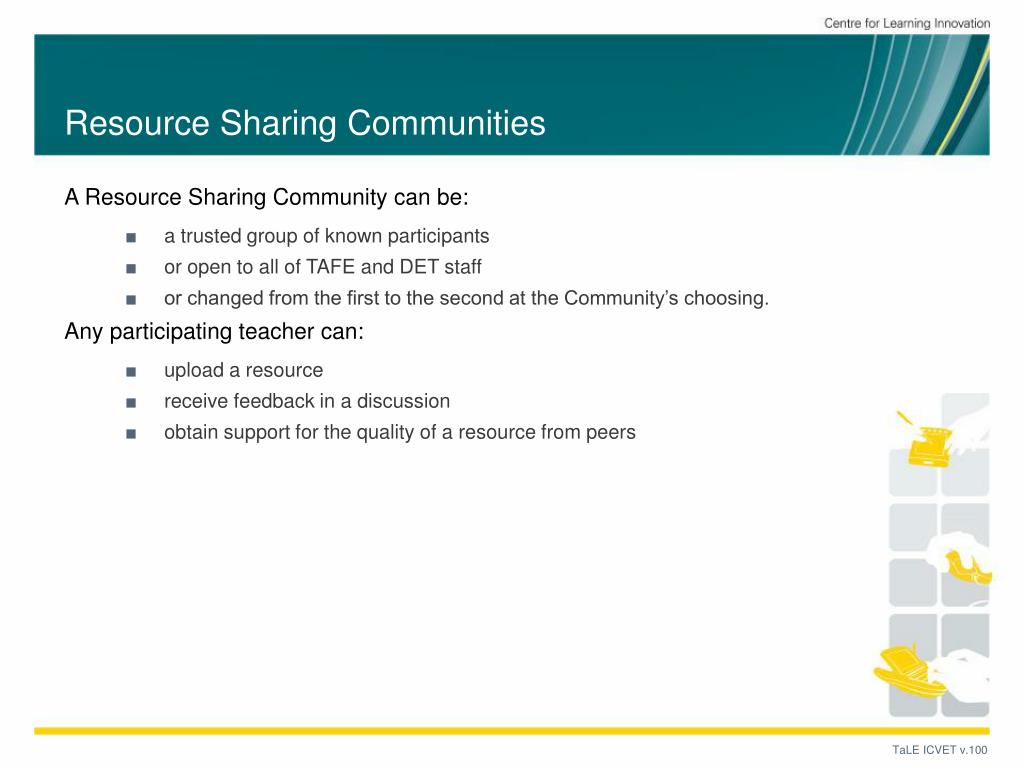1024x768 pixels.
Task: Select 'a trusted group of known participants' bullet
Action: [327, 236]
